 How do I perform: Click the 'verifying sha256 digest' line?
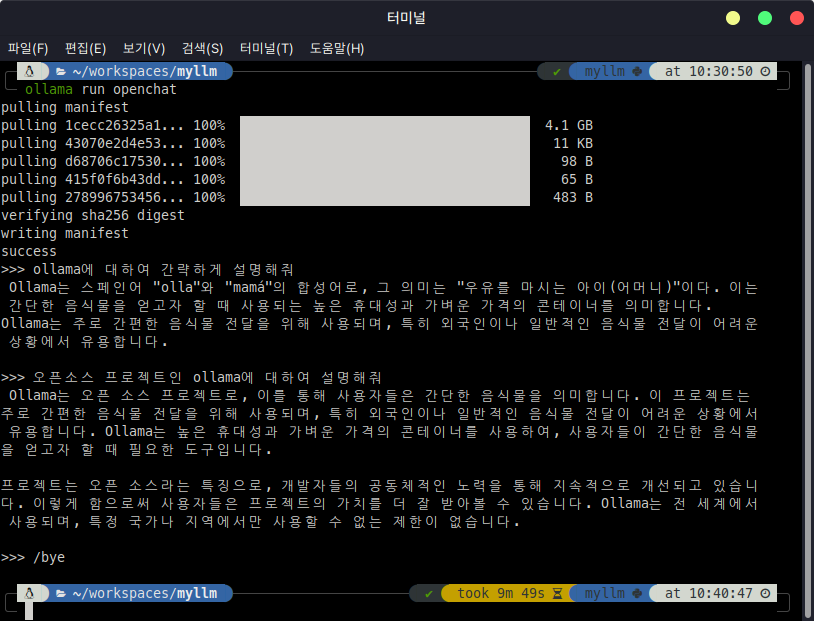(x=93, y=215)
